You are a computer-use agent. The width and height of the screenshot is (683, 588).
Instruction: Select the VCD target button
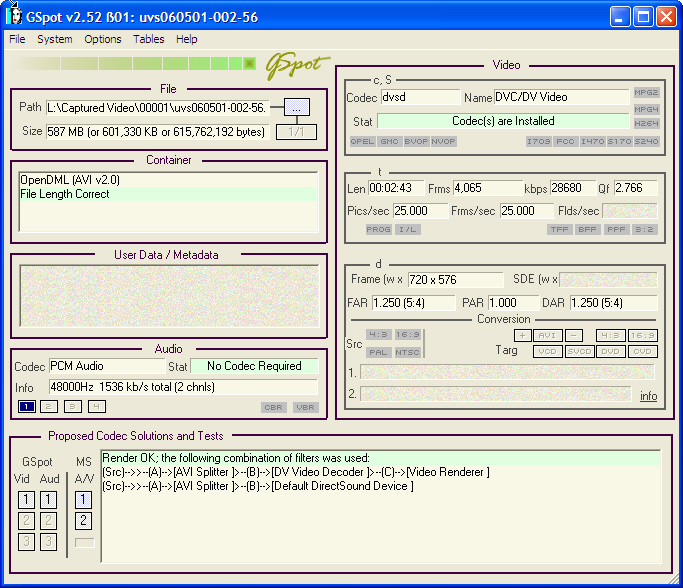tap(548, 351)
